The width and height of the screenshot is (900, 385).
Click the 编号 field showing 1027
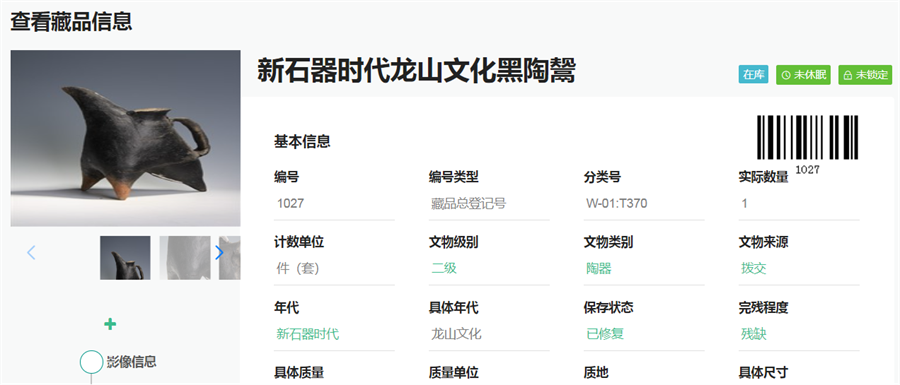(x=335, y=204)
